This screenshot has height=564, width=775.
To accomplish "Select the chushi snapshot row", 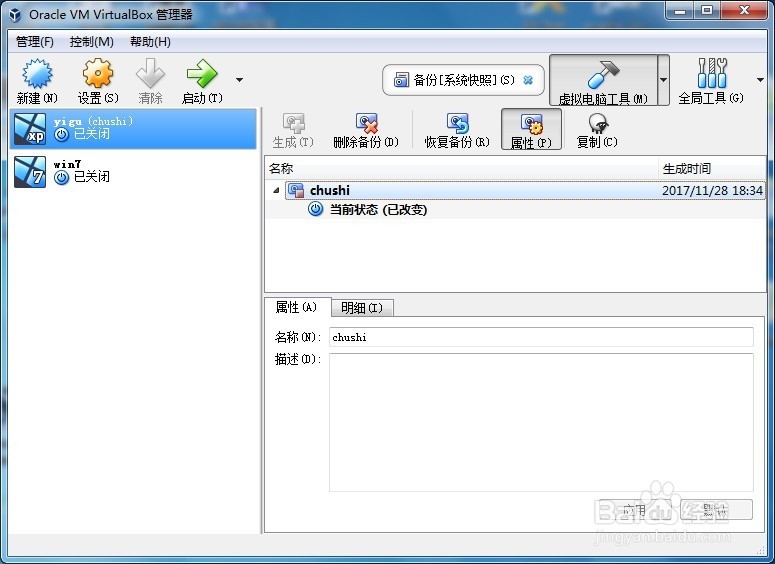I will click(x=524, y=190).
